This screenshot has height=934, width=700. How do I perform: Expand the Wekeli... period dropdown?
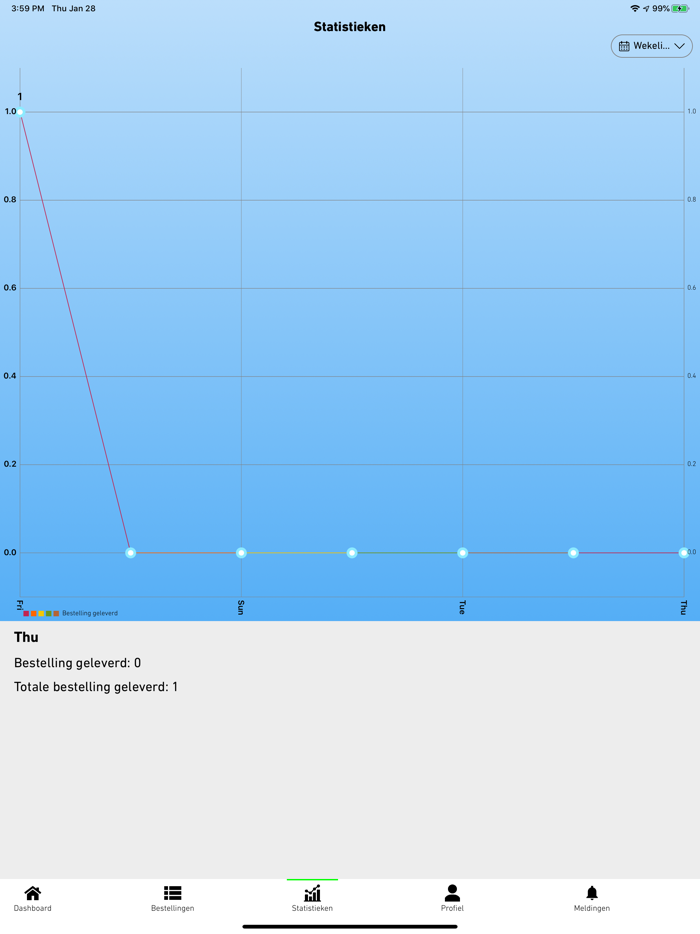652,46
